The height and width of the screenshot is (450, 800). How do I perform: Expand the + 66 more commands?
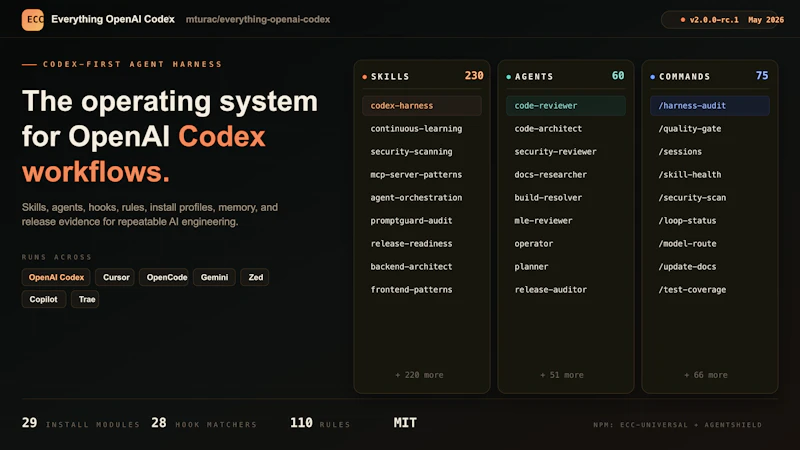tap(706, 375)
